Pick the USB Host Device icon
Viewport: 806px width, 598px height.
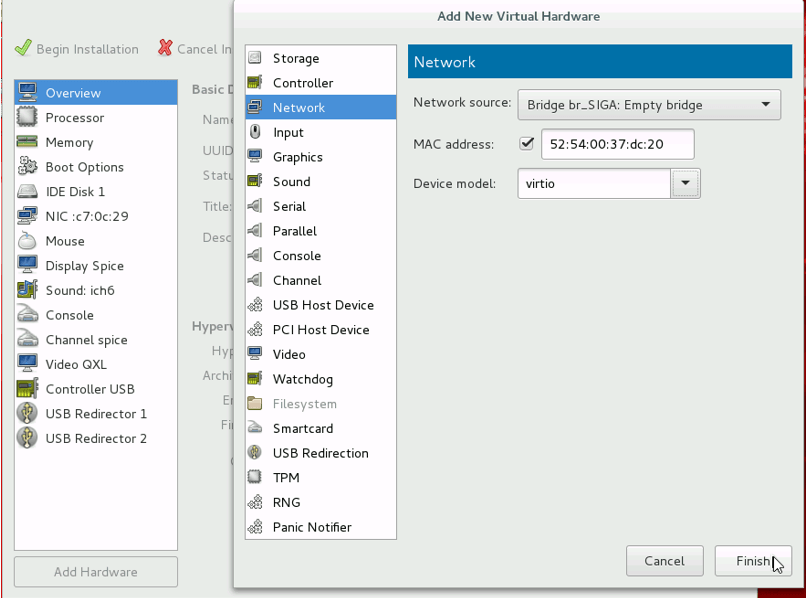click(255, 304)
